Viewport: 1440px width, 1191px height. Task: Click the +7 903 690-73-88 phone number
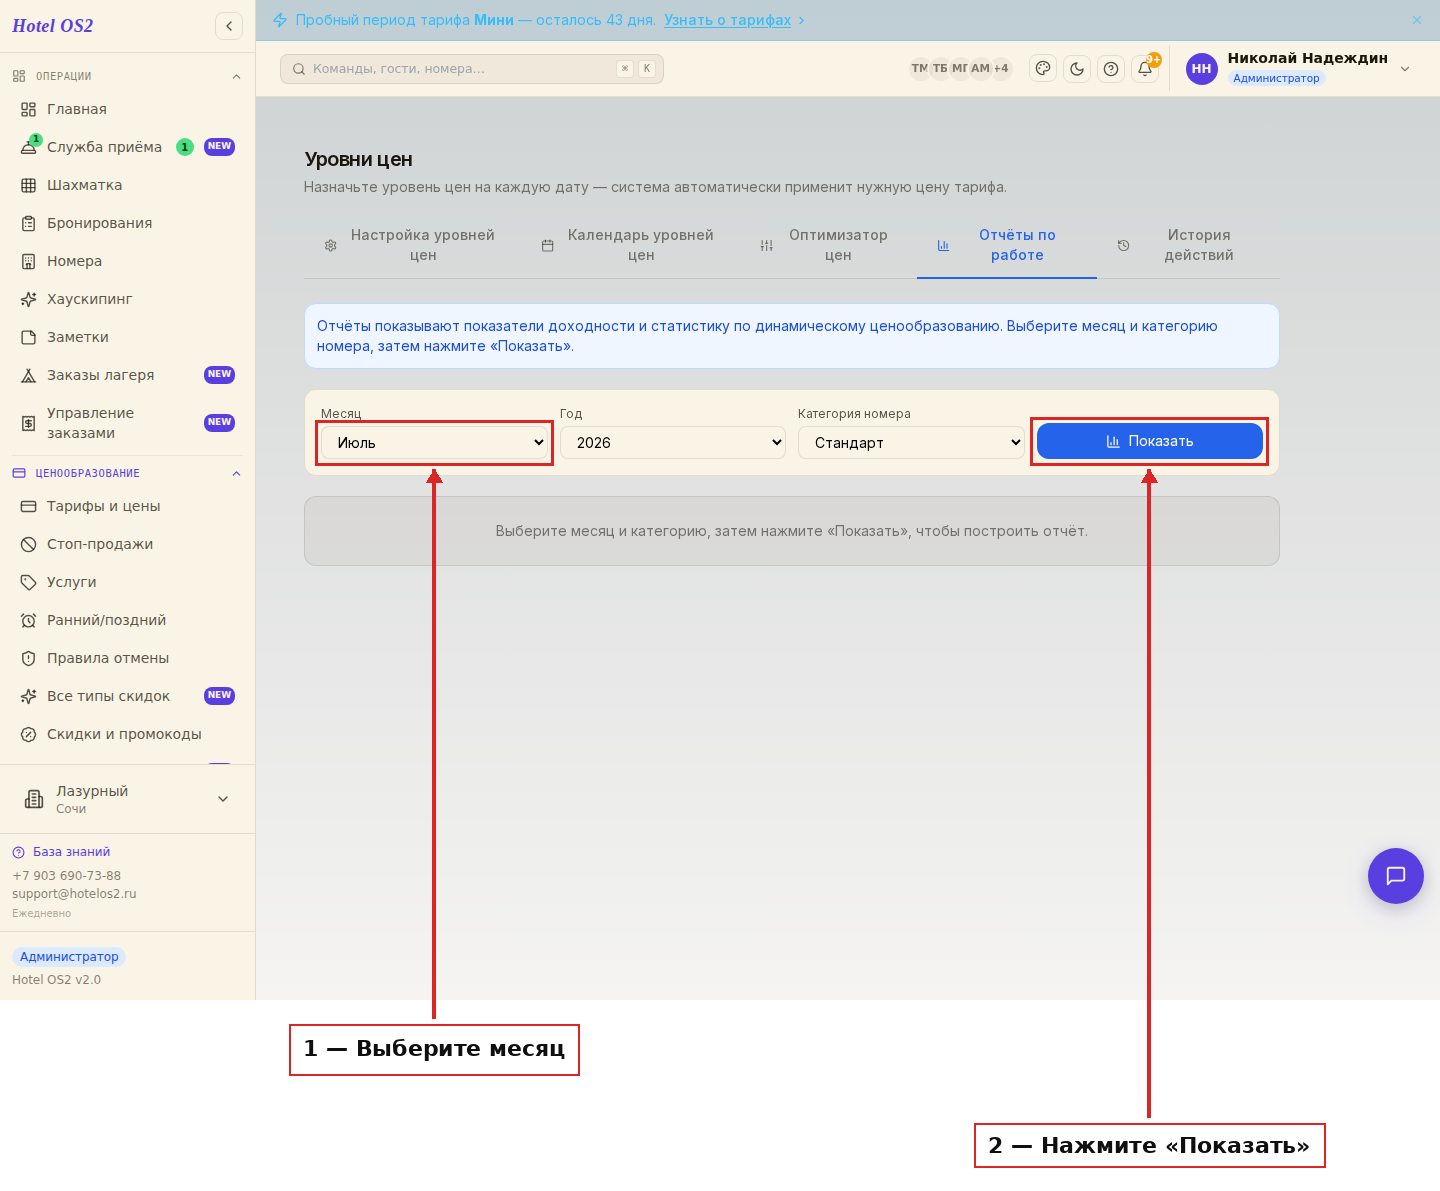pos(66,876)
